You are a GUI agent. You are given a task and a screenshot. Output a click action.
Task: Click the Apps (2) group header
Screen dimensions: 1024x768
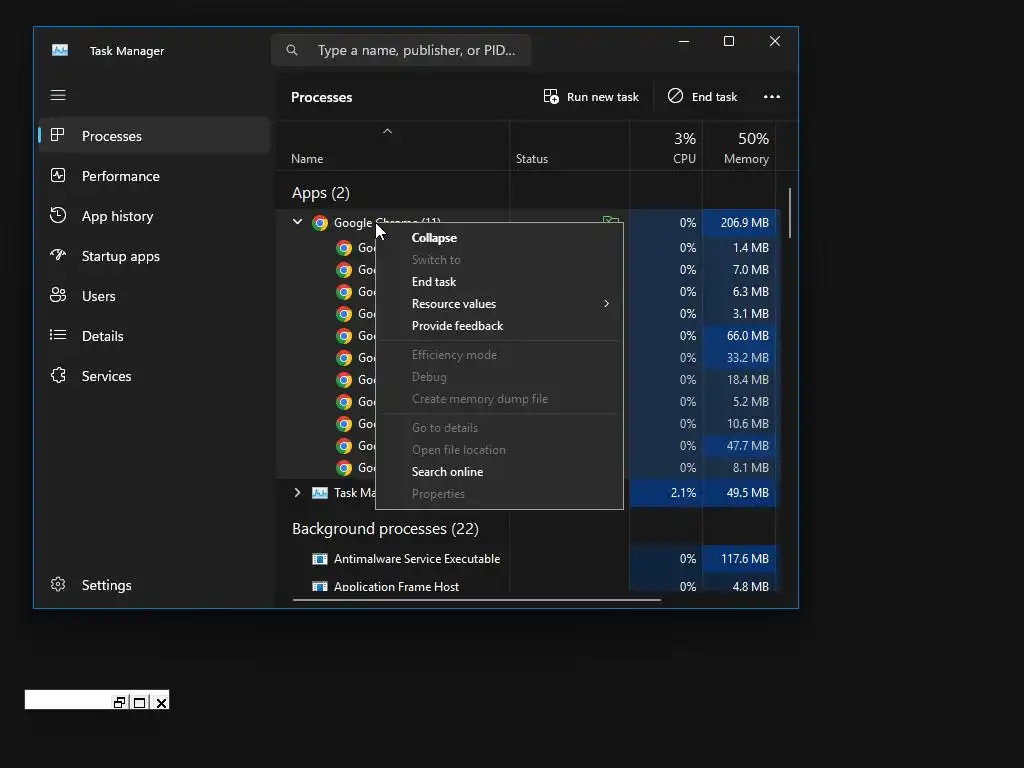pos(321,193)
